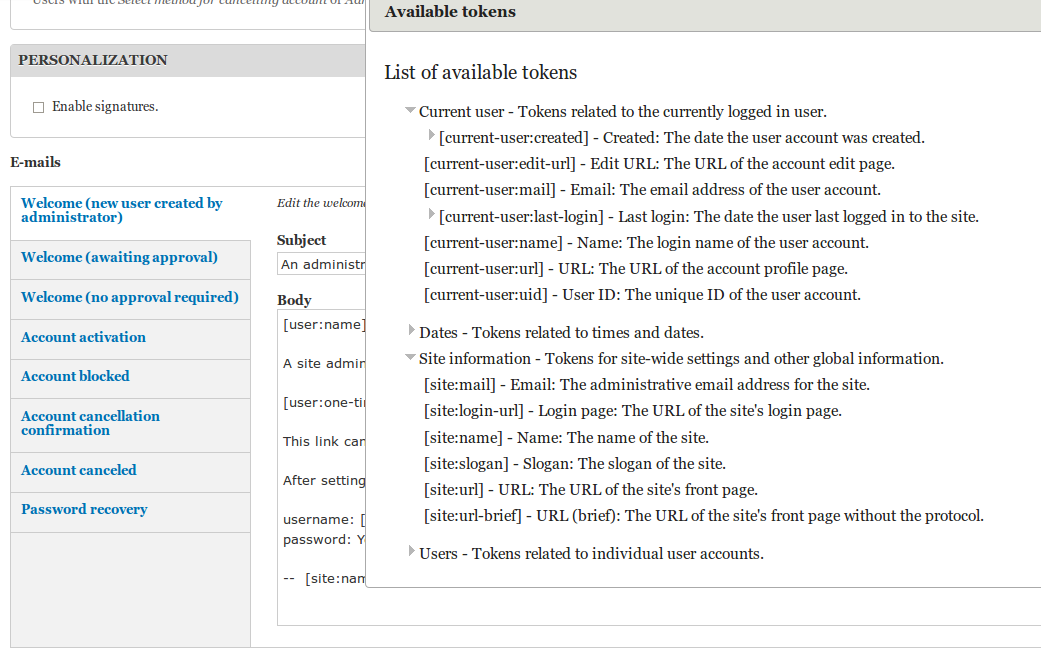Enable signatures checkbox
The width and height of the screenshot is (1041, 670).
pos(39,108)
